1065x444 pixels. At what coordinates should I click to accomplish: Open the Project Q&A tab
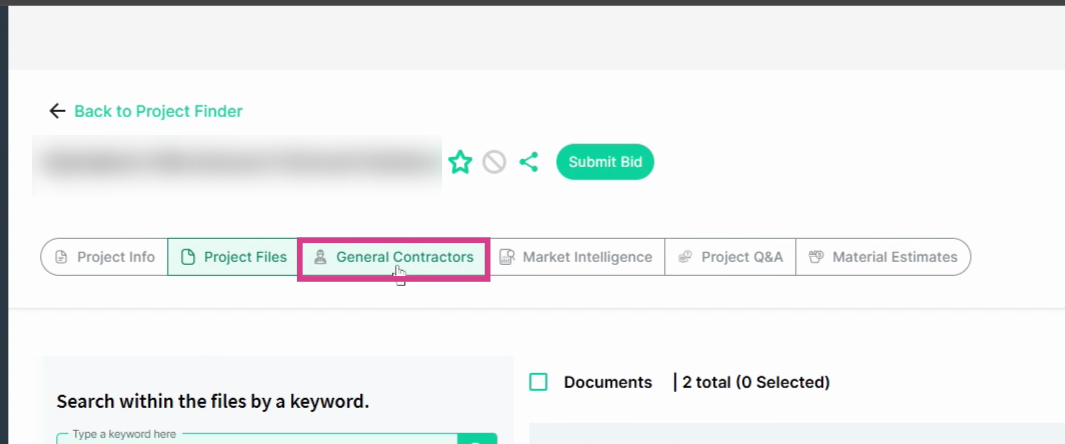(730, 257)
